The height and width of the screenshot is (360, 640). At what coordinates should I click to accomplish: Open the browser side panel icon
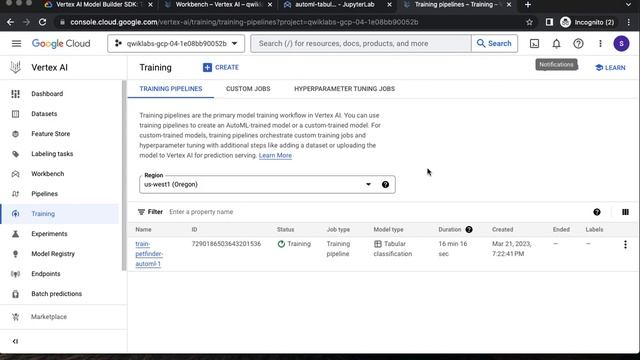[x=549, y=22]
